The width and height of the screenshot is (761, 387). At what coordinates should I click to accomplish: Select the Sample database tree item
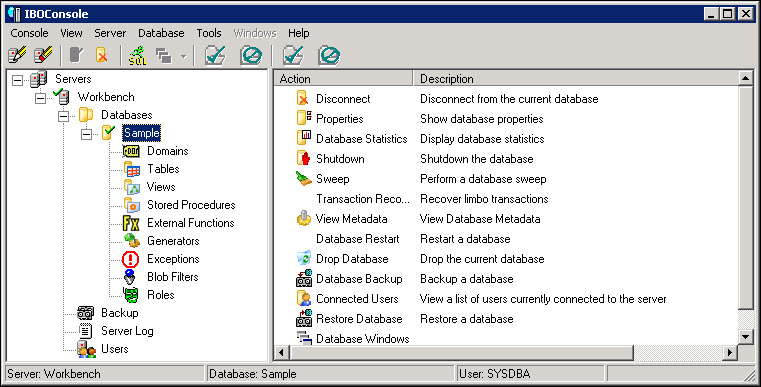pyautogui.click(x=141, y=133)
